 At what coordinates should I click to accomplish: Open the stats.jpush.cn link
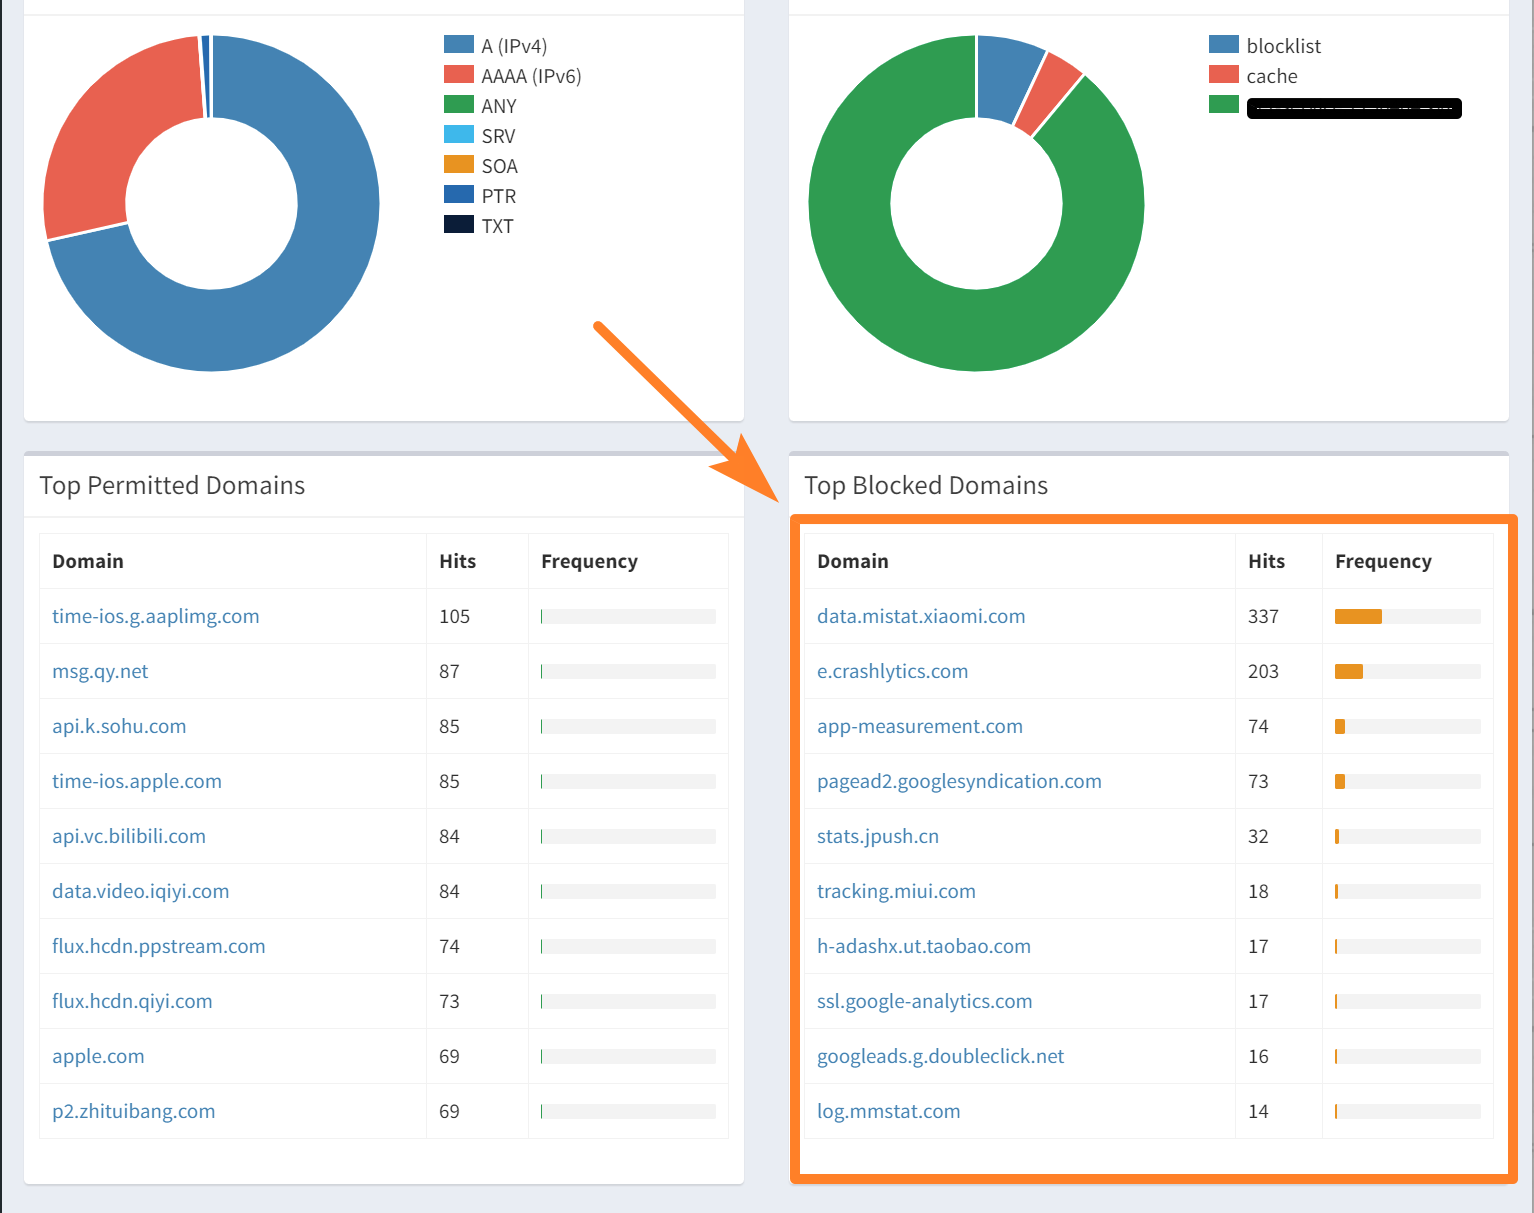(878, 836)
